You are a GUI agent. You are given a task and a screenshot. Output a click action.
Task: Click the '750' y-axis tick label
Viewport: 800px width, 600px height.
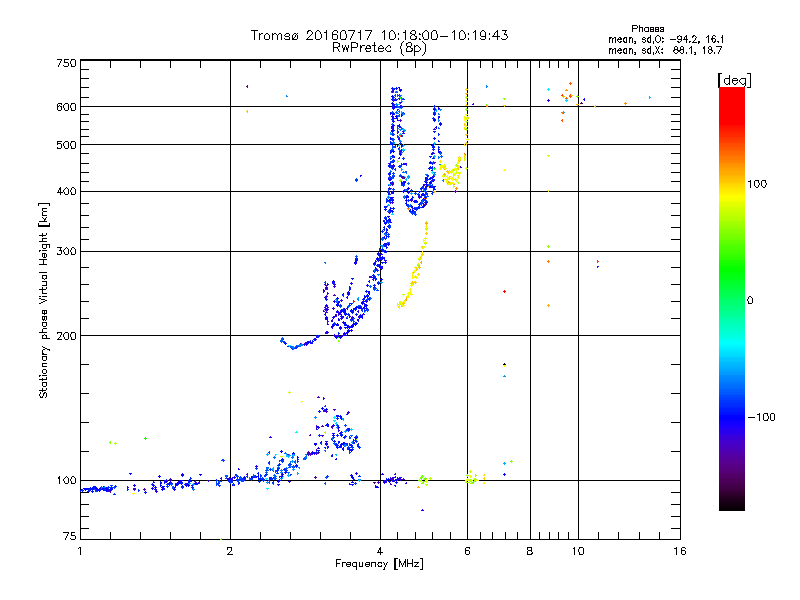tap(66, 63)
